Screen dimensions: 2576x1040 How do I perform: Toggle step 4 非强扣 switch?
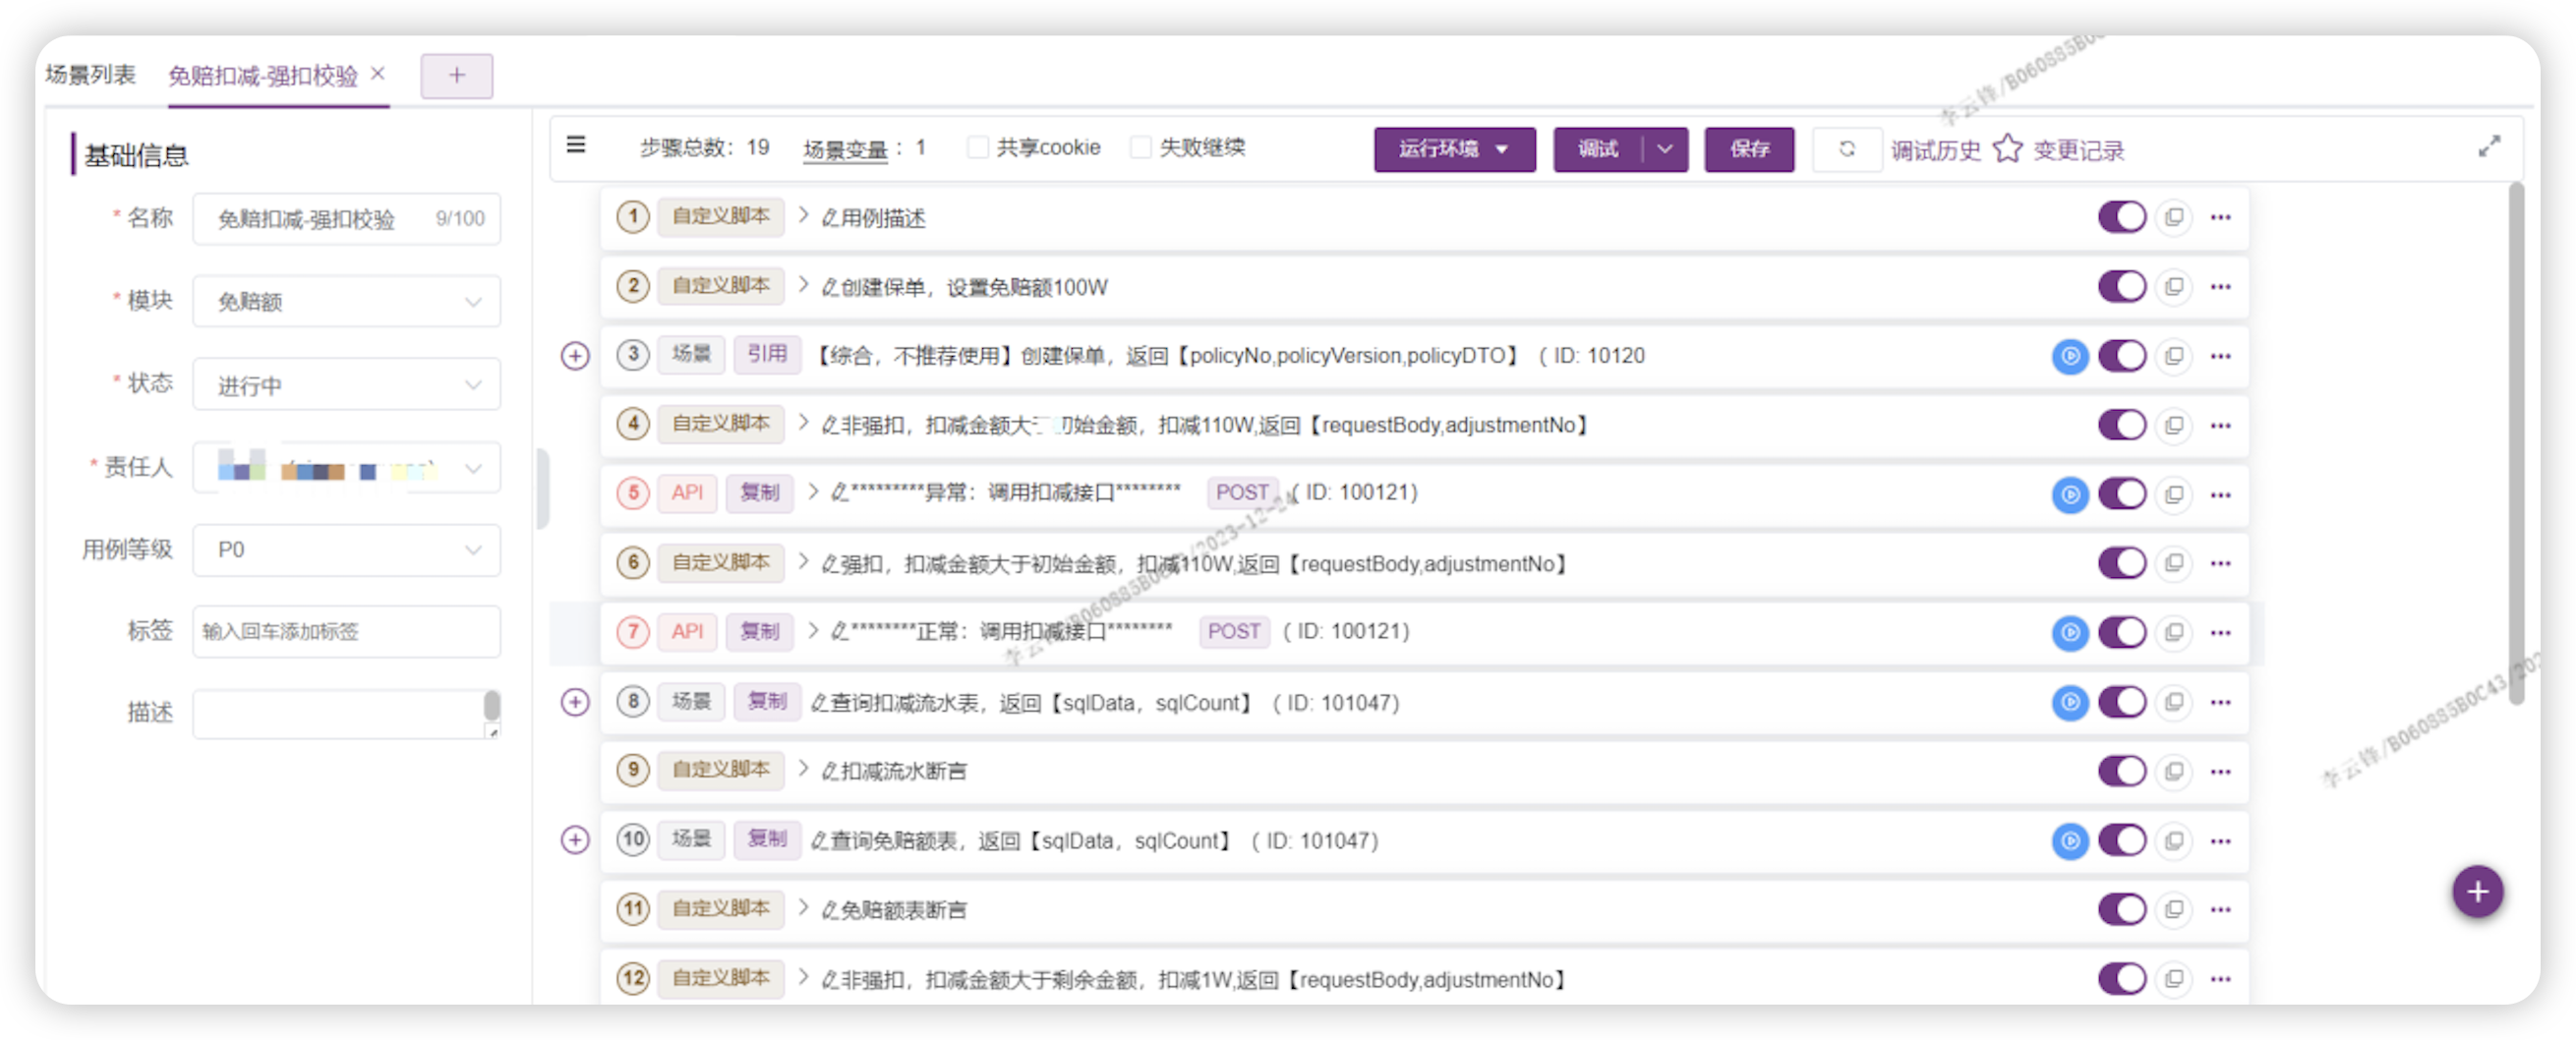pyautogui.click(x=2122, y=426)
